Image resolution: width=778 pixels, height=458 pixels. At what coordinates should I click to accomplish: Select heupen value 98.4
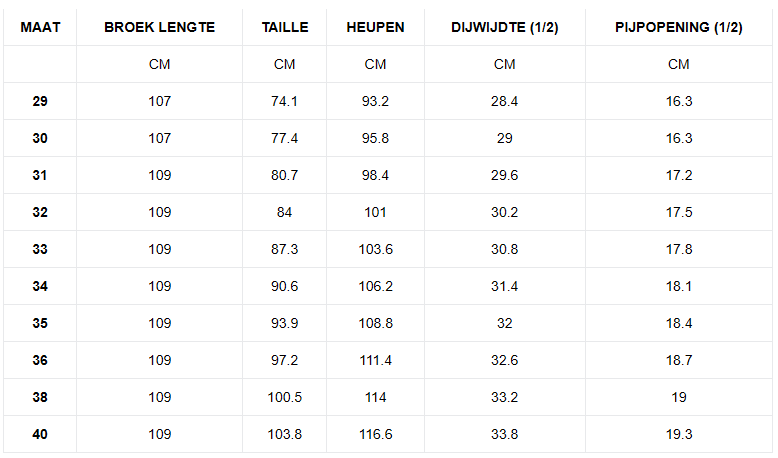pyautogui.click(x=375, y=175)
